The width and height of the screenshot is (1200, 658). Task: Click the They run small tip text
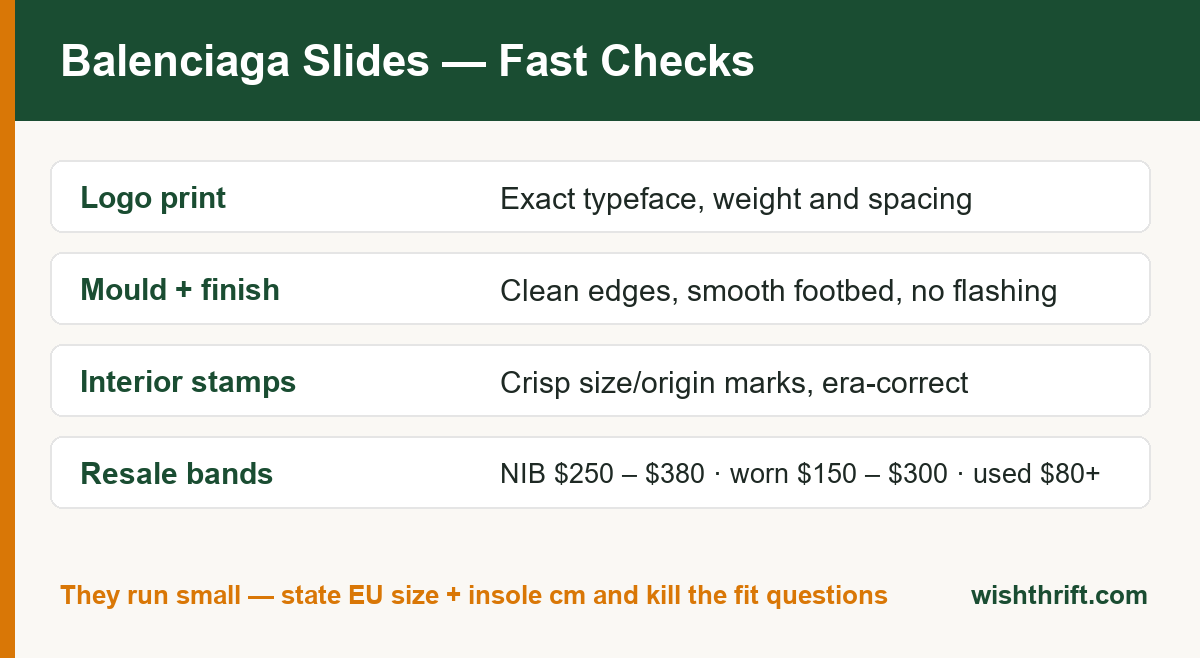pyautogui.click(x=473, y=595)
